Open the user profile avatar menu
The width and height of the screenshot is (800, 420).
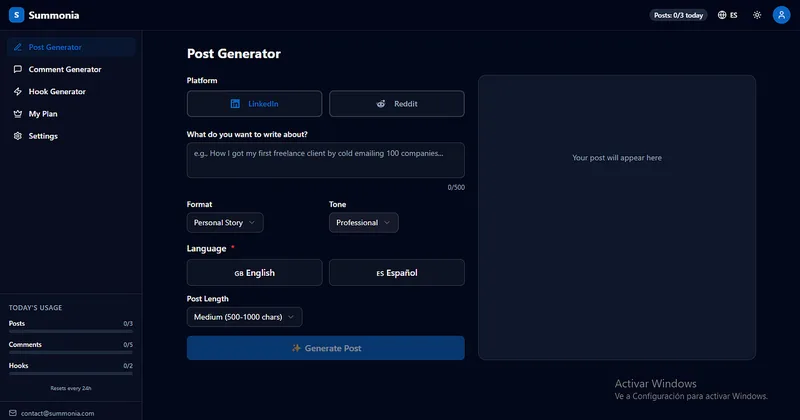pyautogui.click(x=781, y=15)
